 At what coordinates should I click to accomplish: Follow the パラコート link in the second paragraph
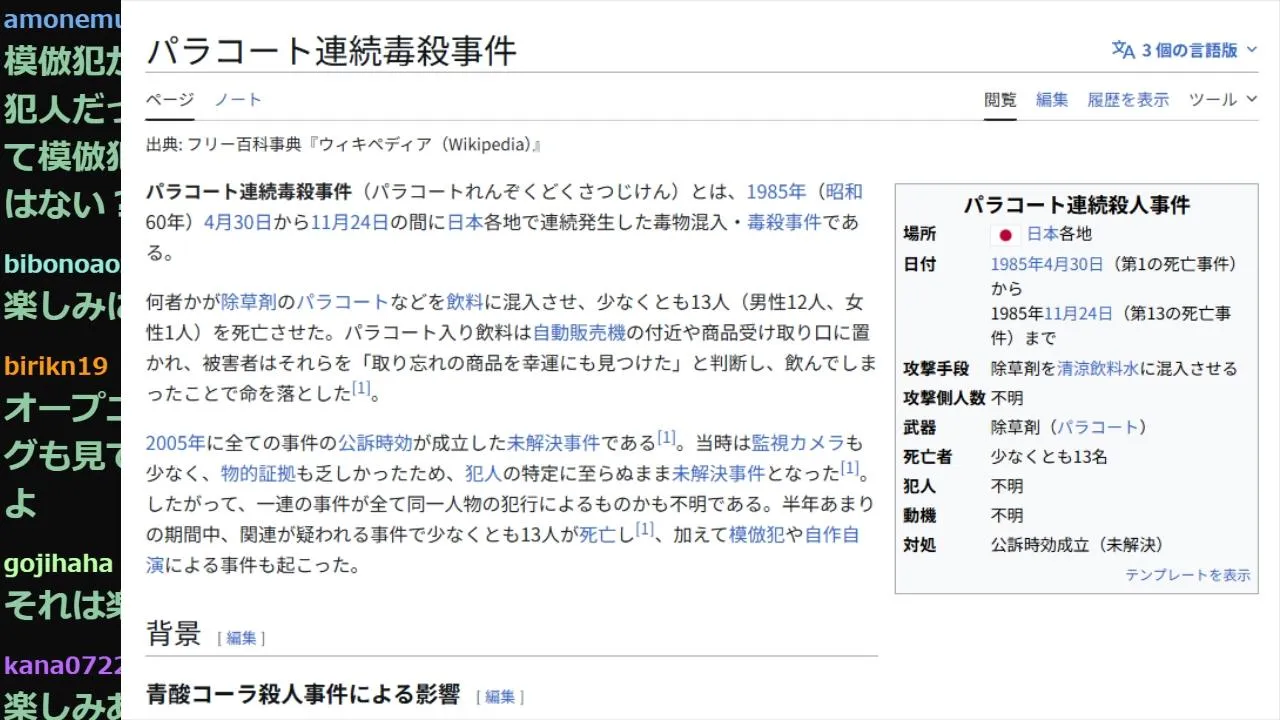pyautogui.click(x=341, y=301)
